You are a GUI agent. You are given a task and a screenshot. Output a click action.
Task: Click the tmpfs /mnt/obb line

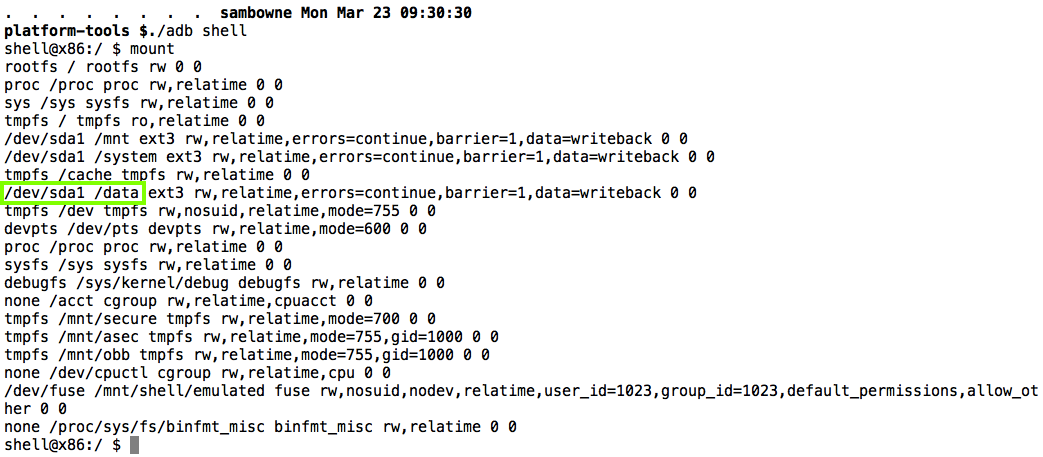click(x=247, y=354)
